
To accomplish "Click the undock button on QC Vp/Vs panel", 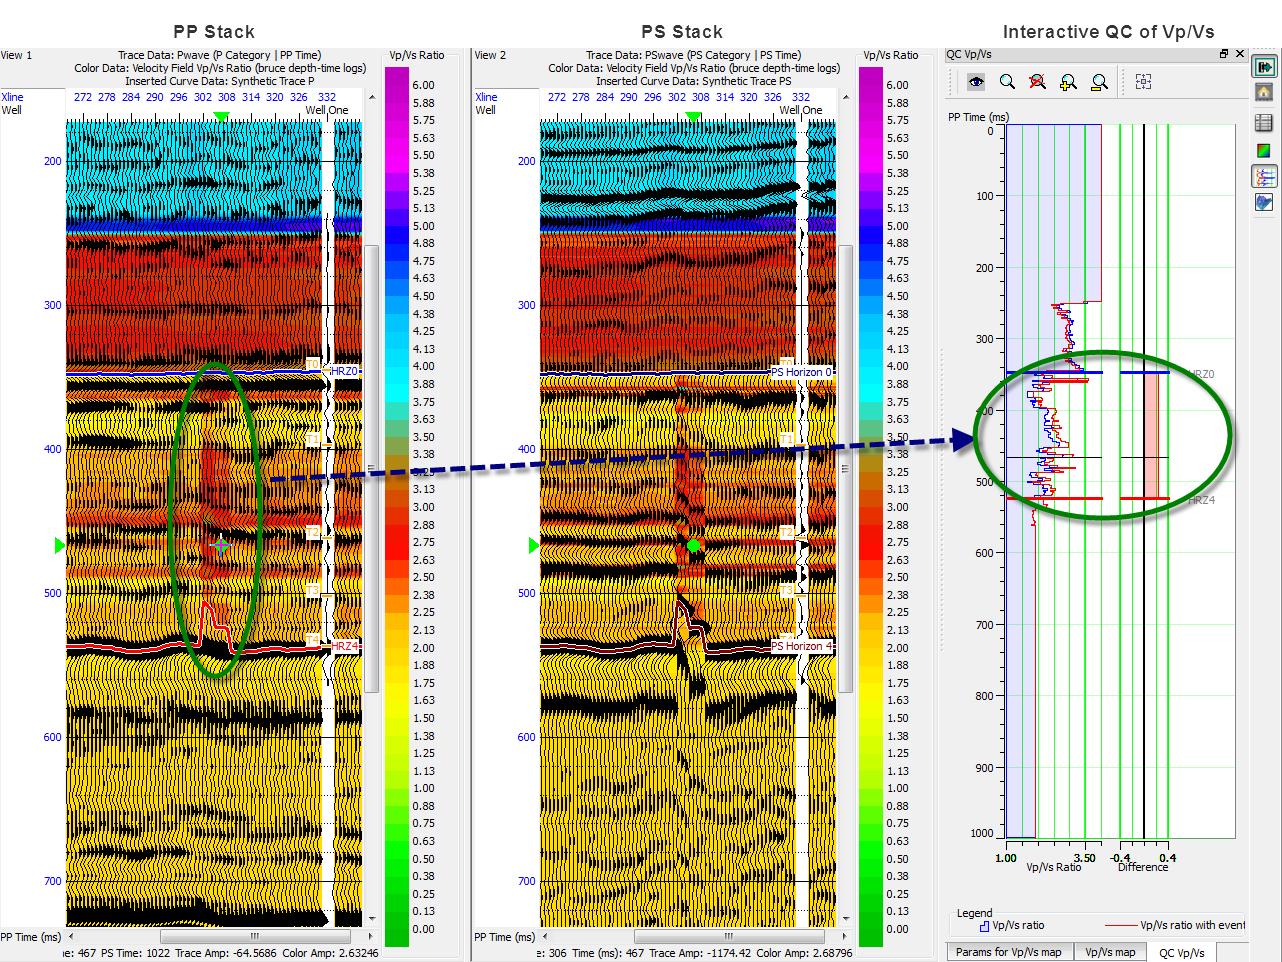I will (x=1223, y=54).
